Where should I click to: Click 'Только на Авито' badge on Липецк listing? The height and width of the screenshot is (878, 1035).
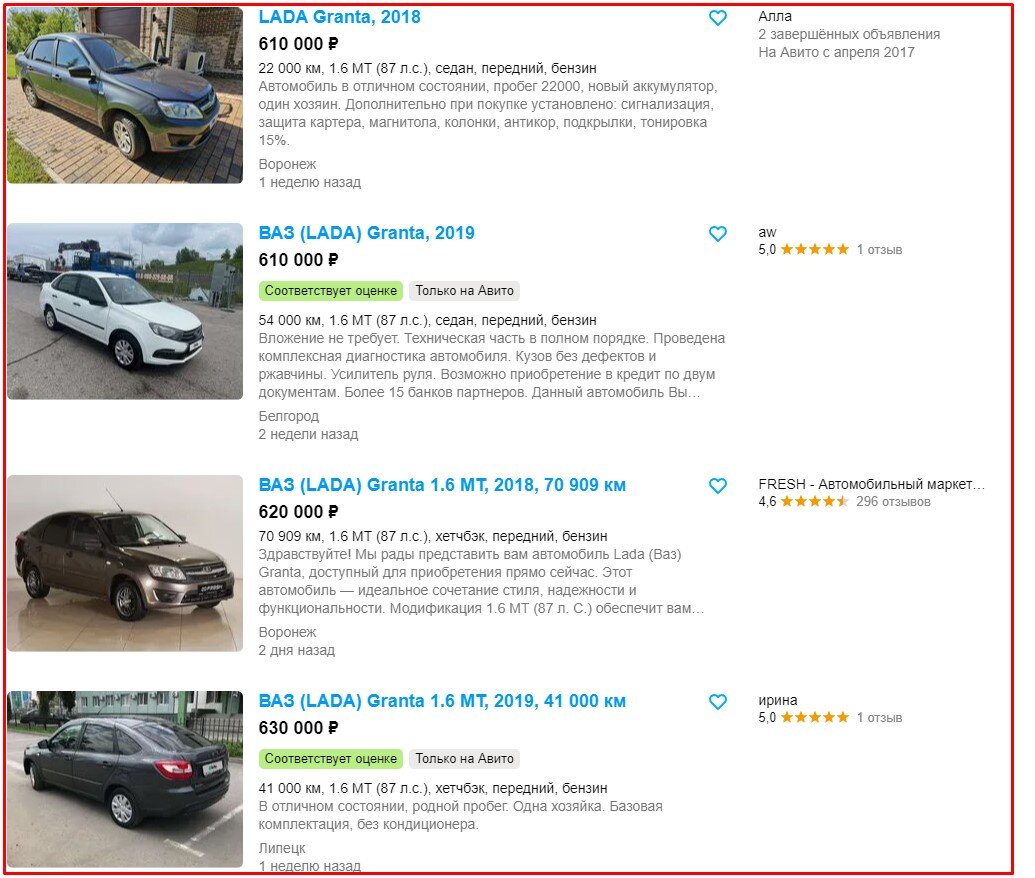(x=464, y=759)
